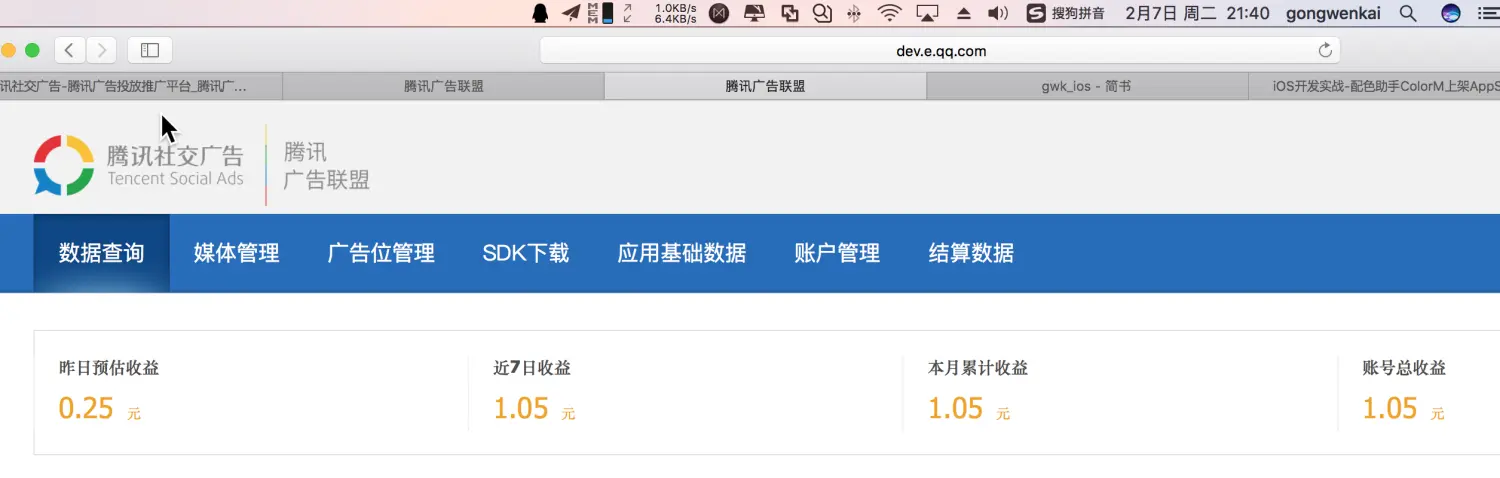Open the 结算数据 navigation item
Viewport: 1500px width, 478px height.
[x=971, y=253]
